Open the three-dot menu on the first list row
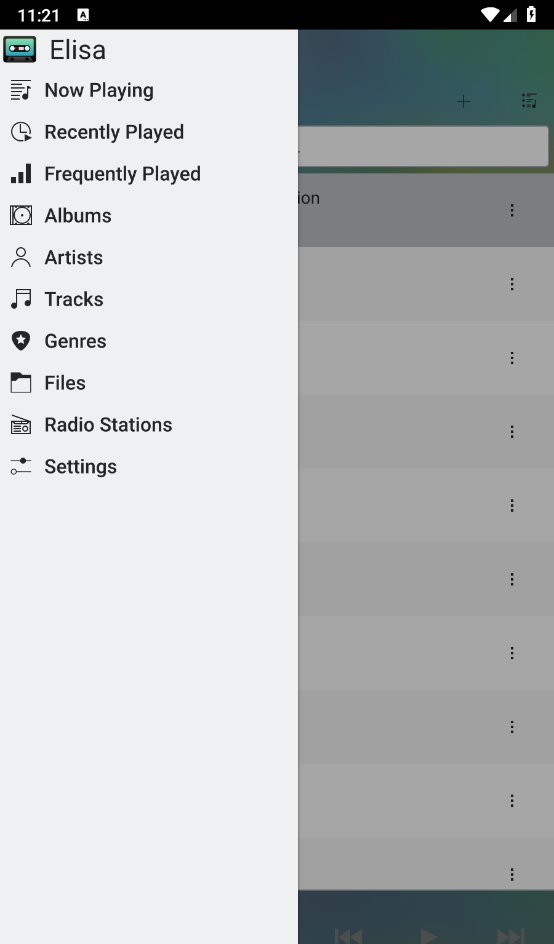Viewport: 554px width, 944px height. [x=512, y=210]
